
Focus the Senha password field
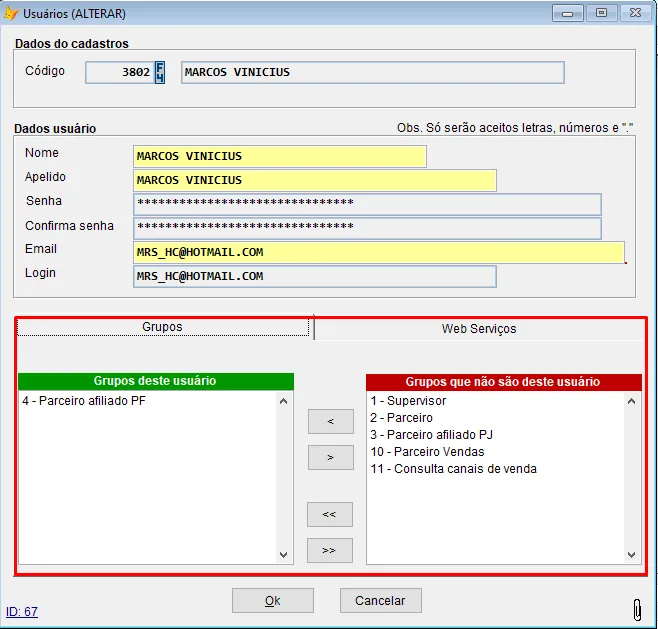[366, 204]
